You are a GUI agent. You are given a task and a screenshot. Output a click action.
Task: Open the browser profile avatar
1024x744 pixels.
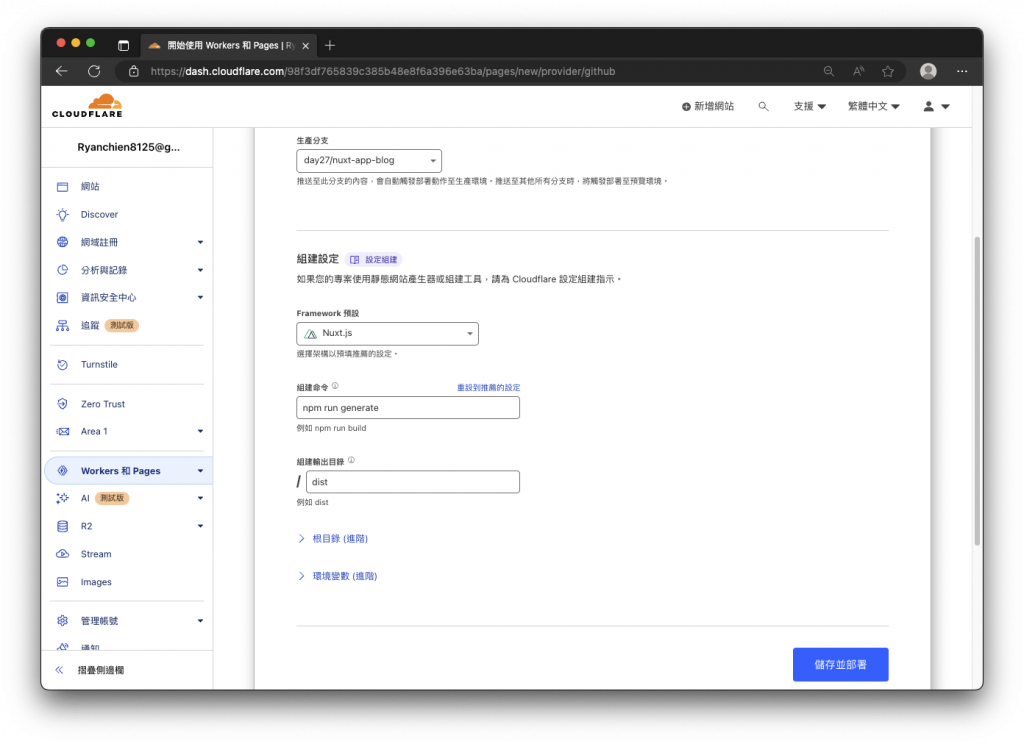(x=928, y=71)
